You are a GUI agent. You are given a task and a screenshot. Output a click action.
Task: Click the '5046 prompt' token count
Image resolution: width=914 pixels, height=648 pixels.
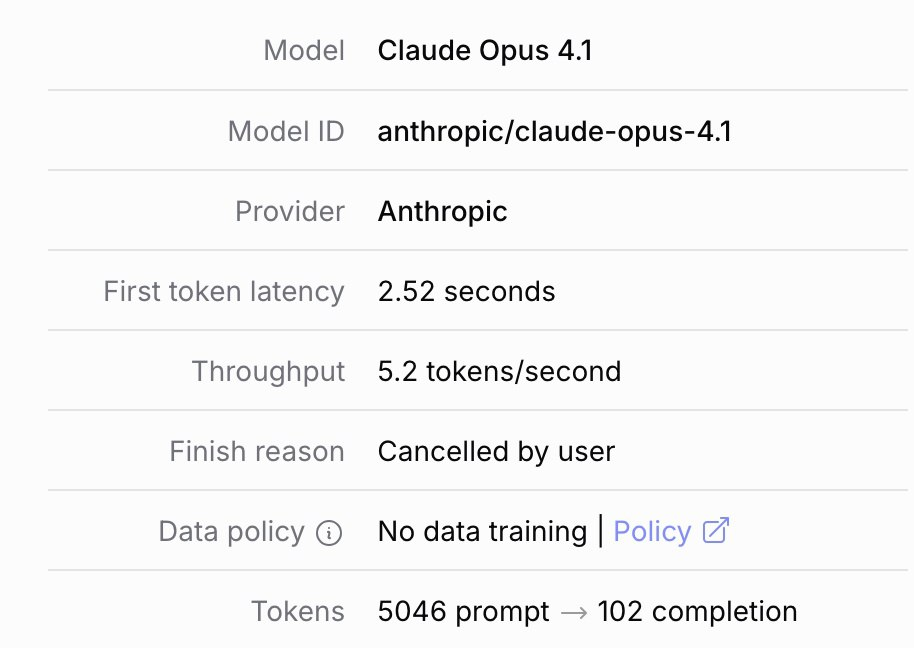(x=463, y=611)
